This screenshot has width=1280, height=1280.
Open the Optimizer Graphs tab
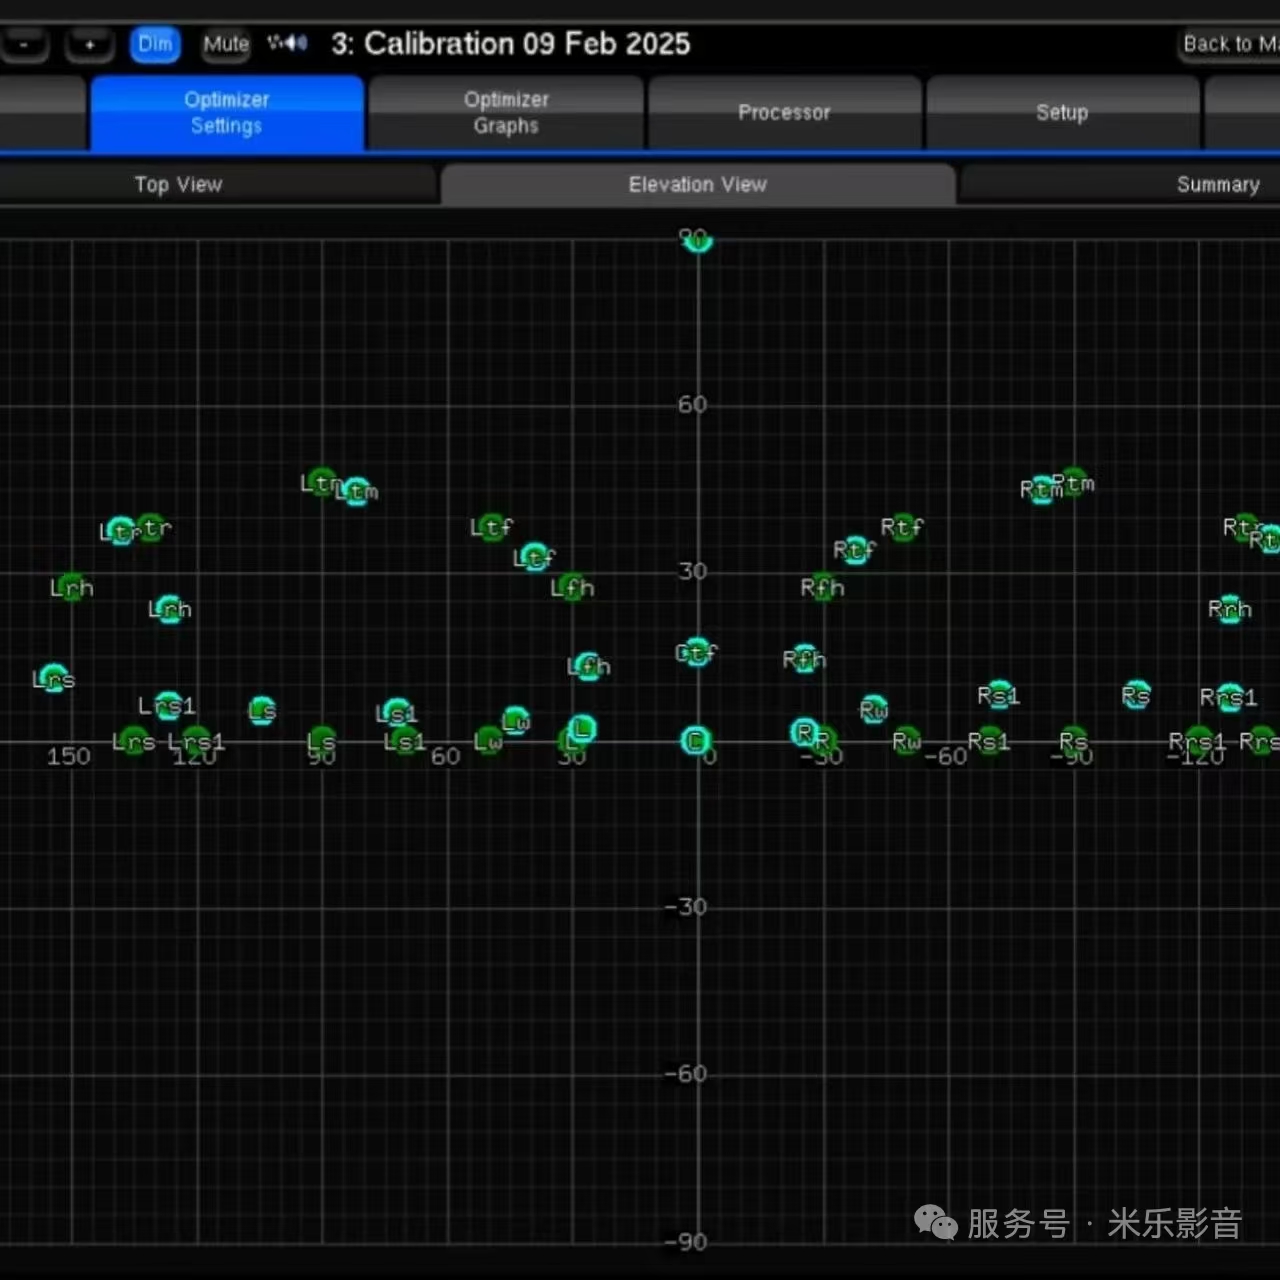(506, 113)
